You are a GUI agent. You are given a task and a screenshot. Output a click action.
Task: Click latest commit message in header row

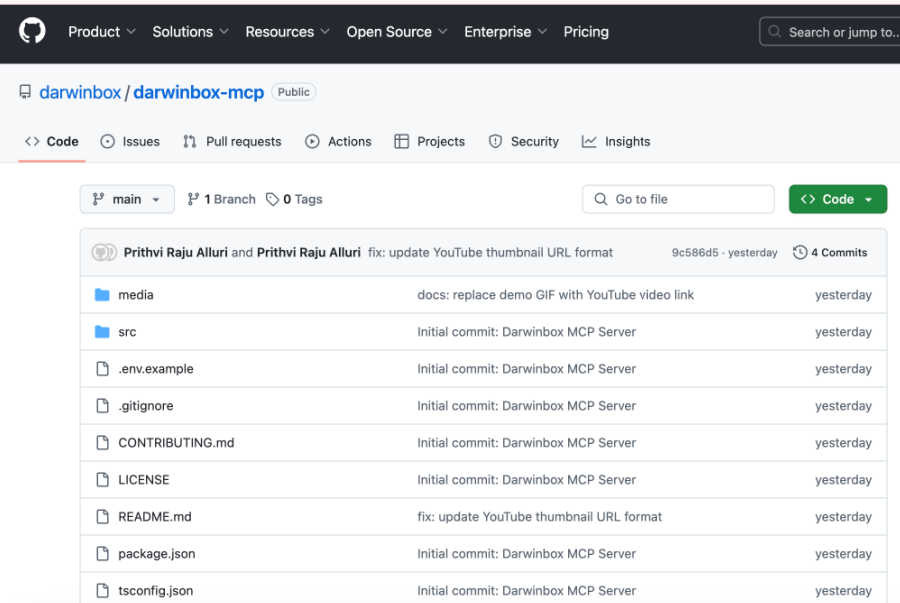490,252
